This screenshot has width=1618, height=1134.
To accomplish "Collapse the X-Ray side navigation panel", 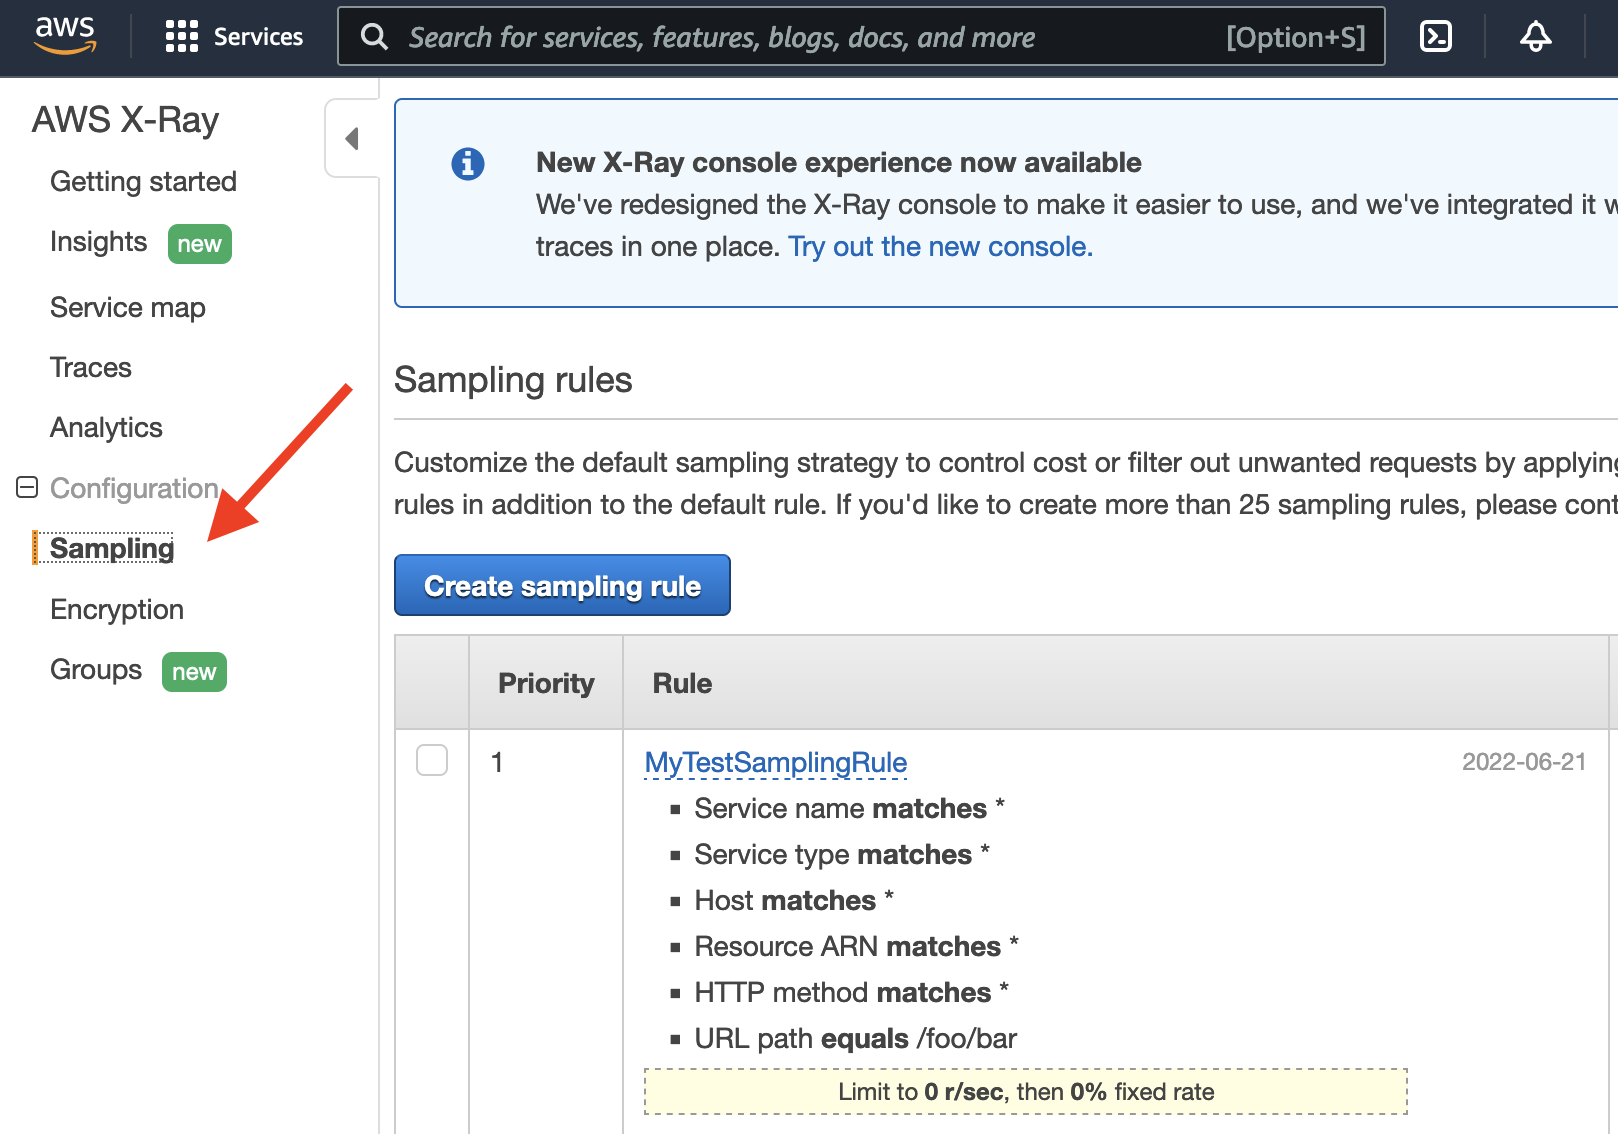I will click(352, 138).
